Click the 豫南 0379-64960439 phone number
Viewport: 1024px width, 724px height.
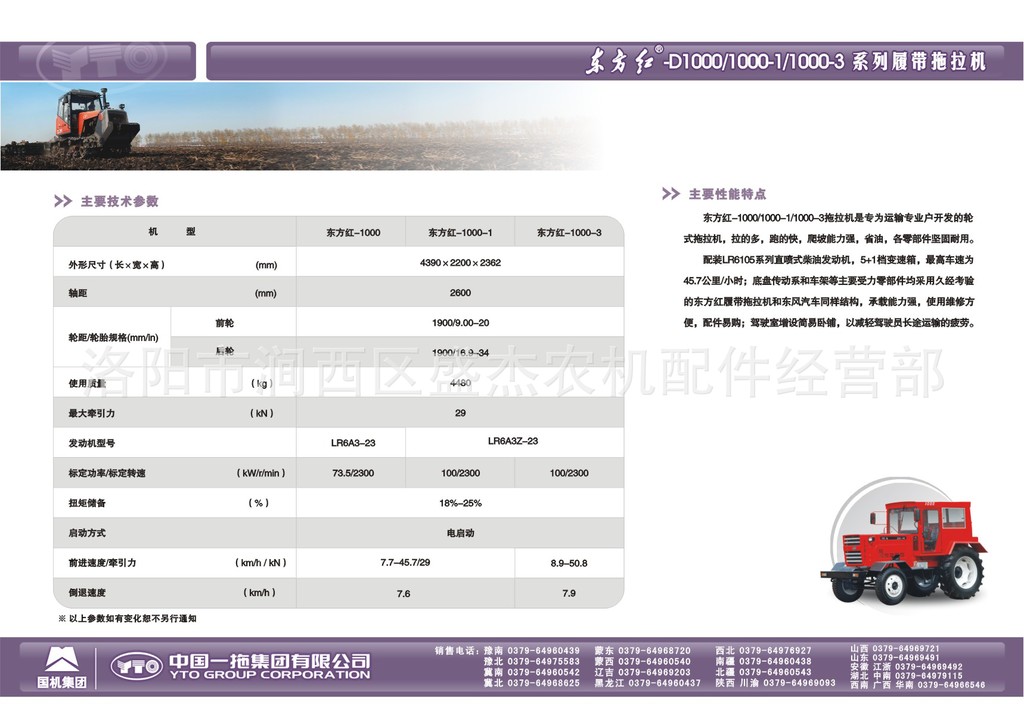point(532,650)
